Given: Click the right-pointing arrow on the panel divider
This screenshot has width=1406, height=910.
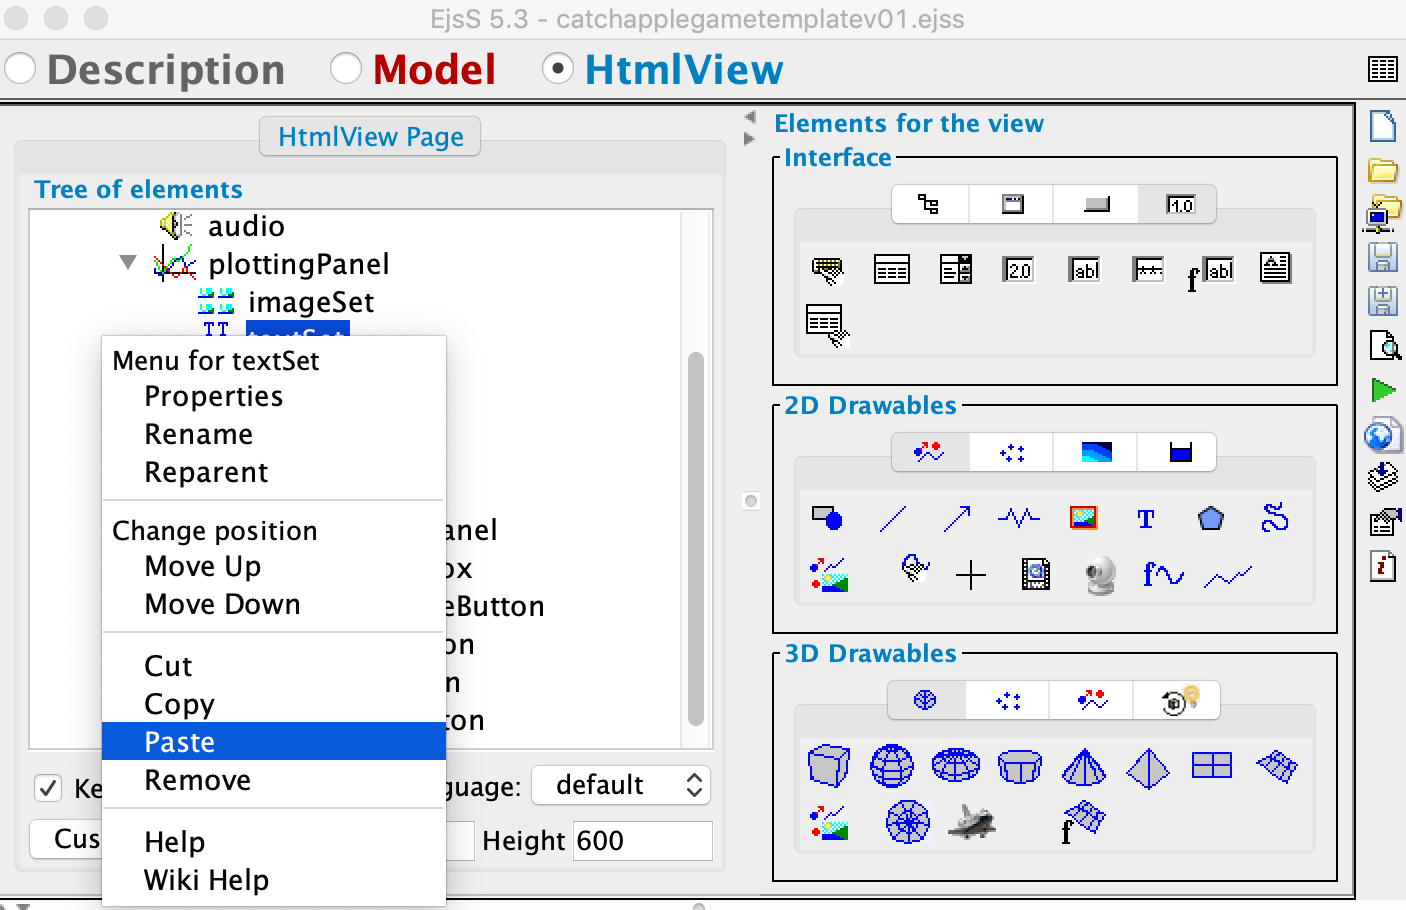Looking at the screenshot, I should [x=750, y=139].
